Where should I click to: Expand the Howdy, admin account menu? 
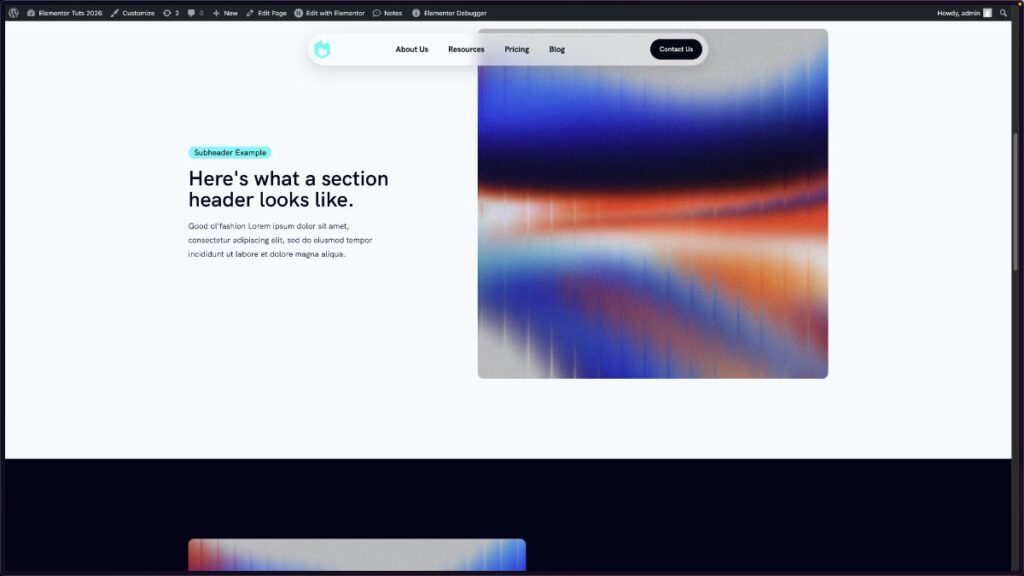click(957, 13)
